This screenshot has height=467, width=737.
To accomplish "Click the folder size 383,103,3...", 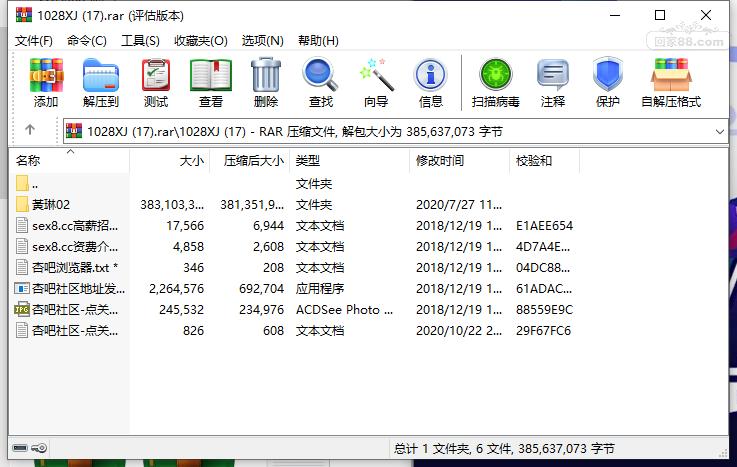I will 172,205.
